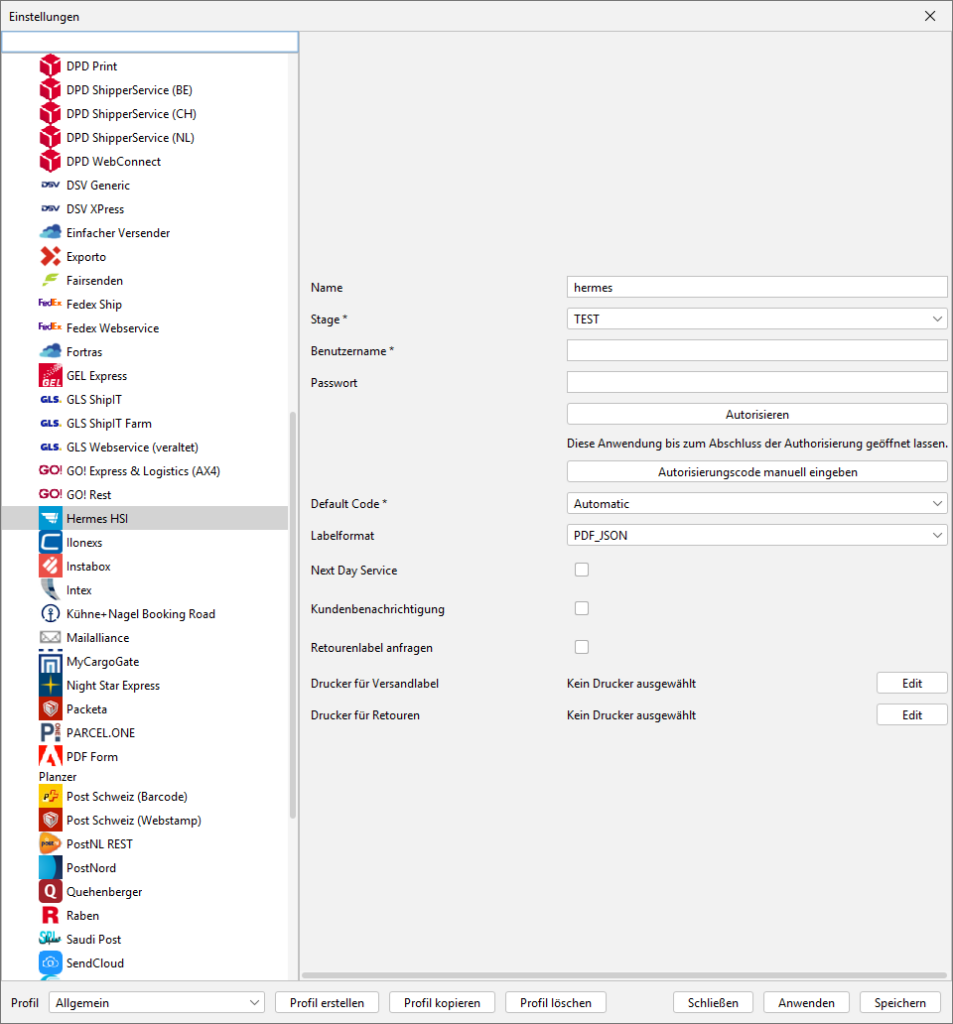Open the PostNord list entry
Screen dimensions: 953x1024
(91, 868)
